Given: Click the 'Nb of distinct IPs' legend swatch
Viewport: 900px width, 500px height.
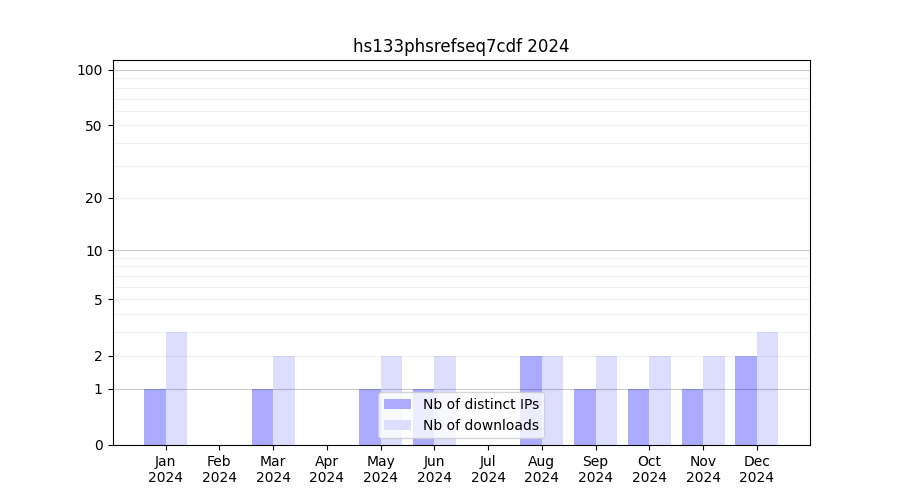Looking at the screenshot, I should (x=397, y=404).
